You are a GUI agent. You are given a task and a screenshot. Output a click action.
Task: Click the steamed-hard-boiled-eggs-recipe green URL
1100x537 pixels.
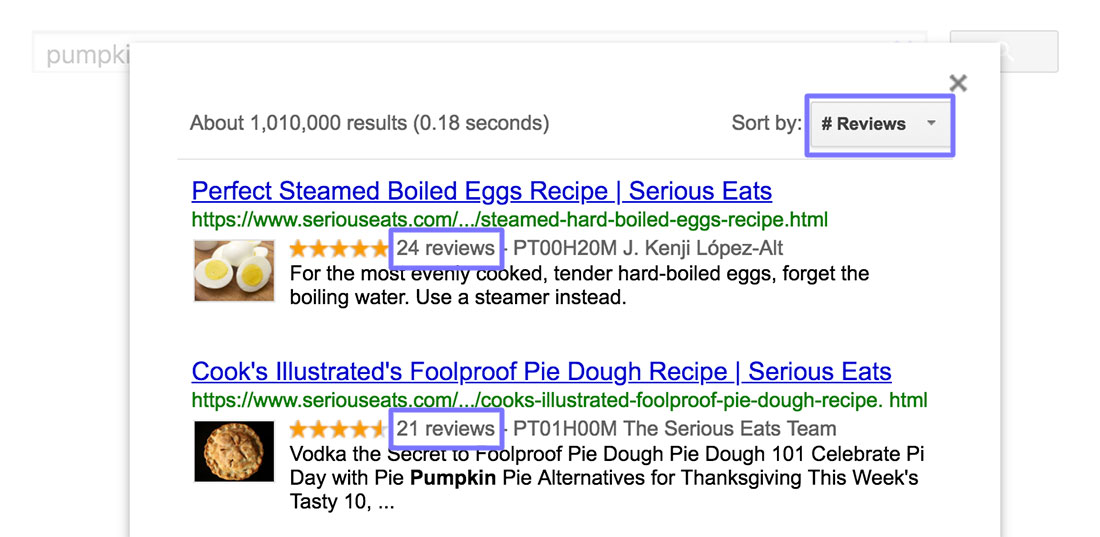(x=509, y=219)
